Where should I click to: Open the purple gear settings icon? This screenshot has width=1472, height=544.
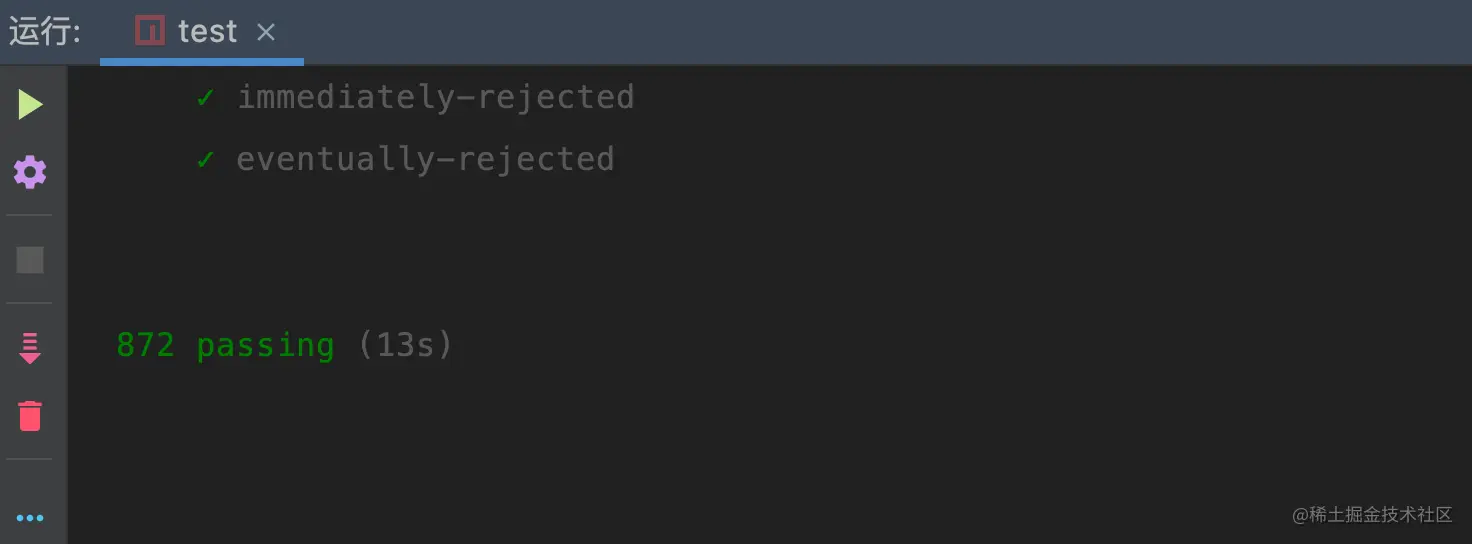tap(30, 172)
